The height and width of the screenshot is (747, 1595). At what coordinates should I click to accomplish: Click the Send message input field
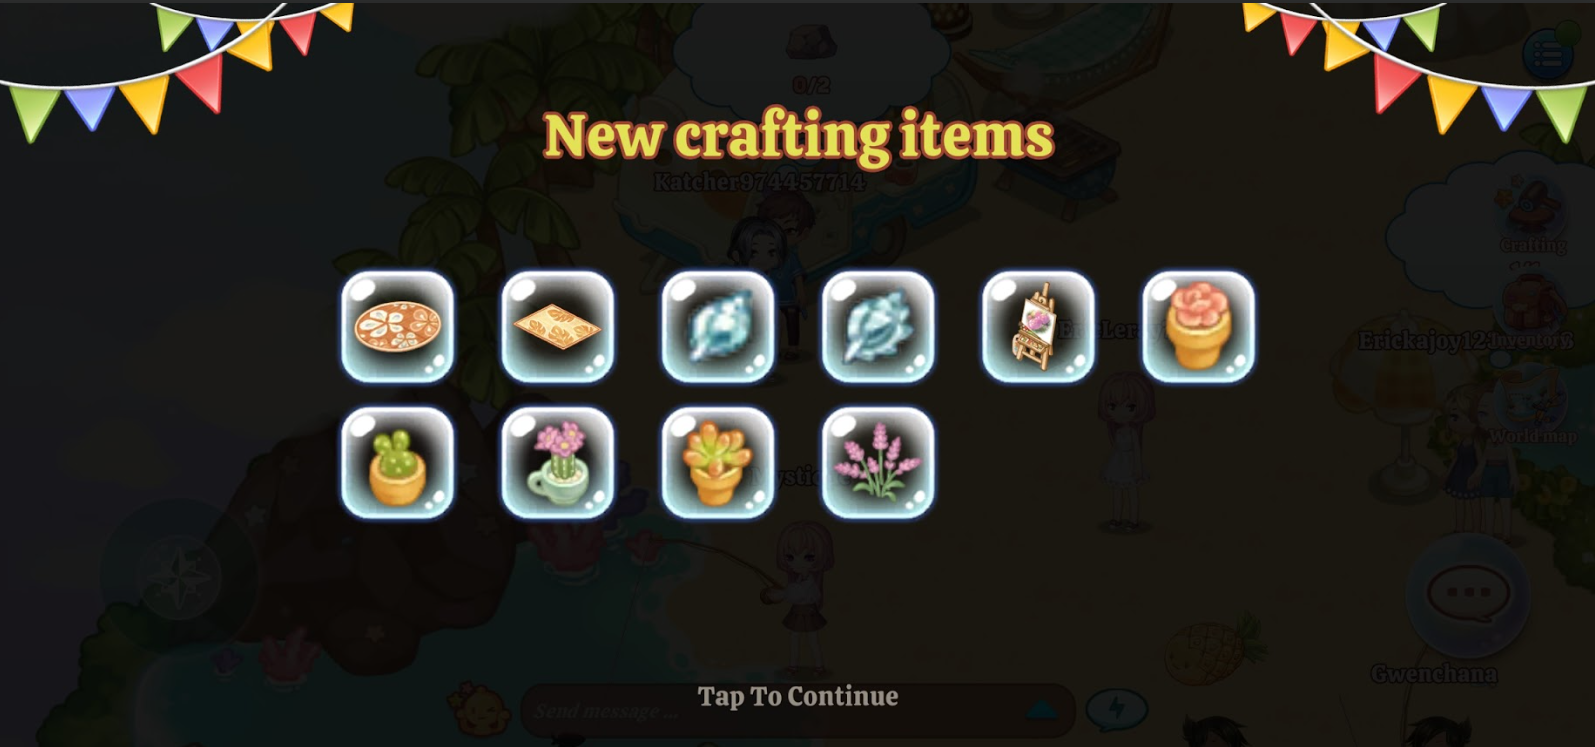click(770, 711)
